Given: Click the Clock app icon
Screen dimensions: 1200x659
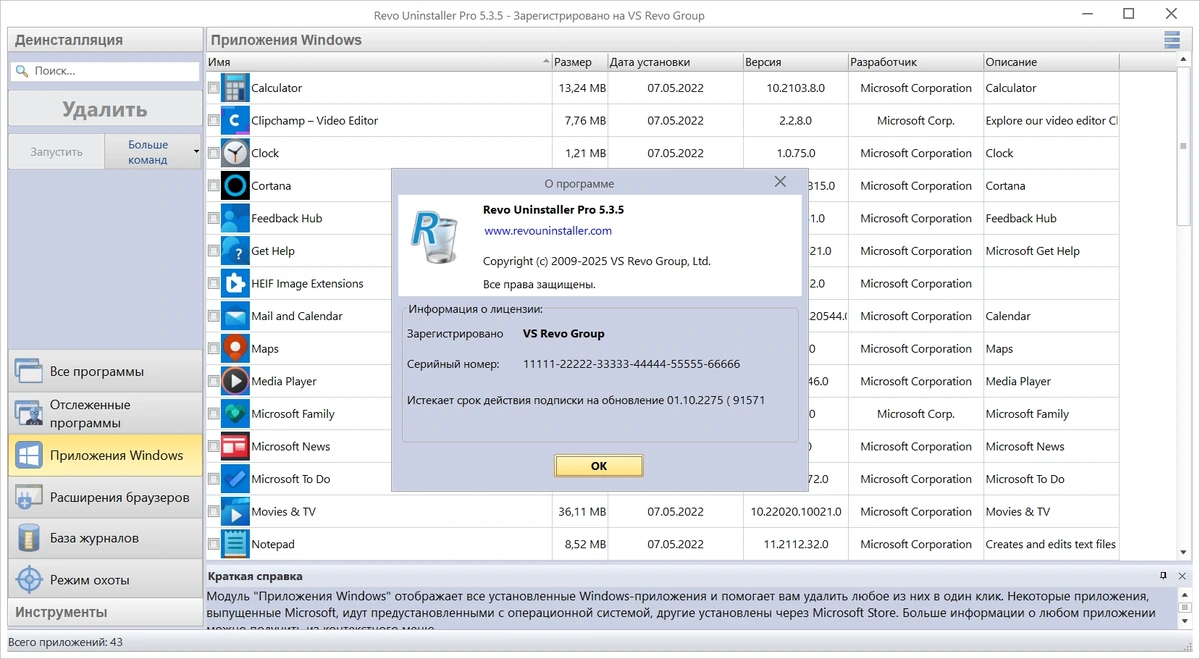Looking at the screenshot, I should [x=235, y=153].
